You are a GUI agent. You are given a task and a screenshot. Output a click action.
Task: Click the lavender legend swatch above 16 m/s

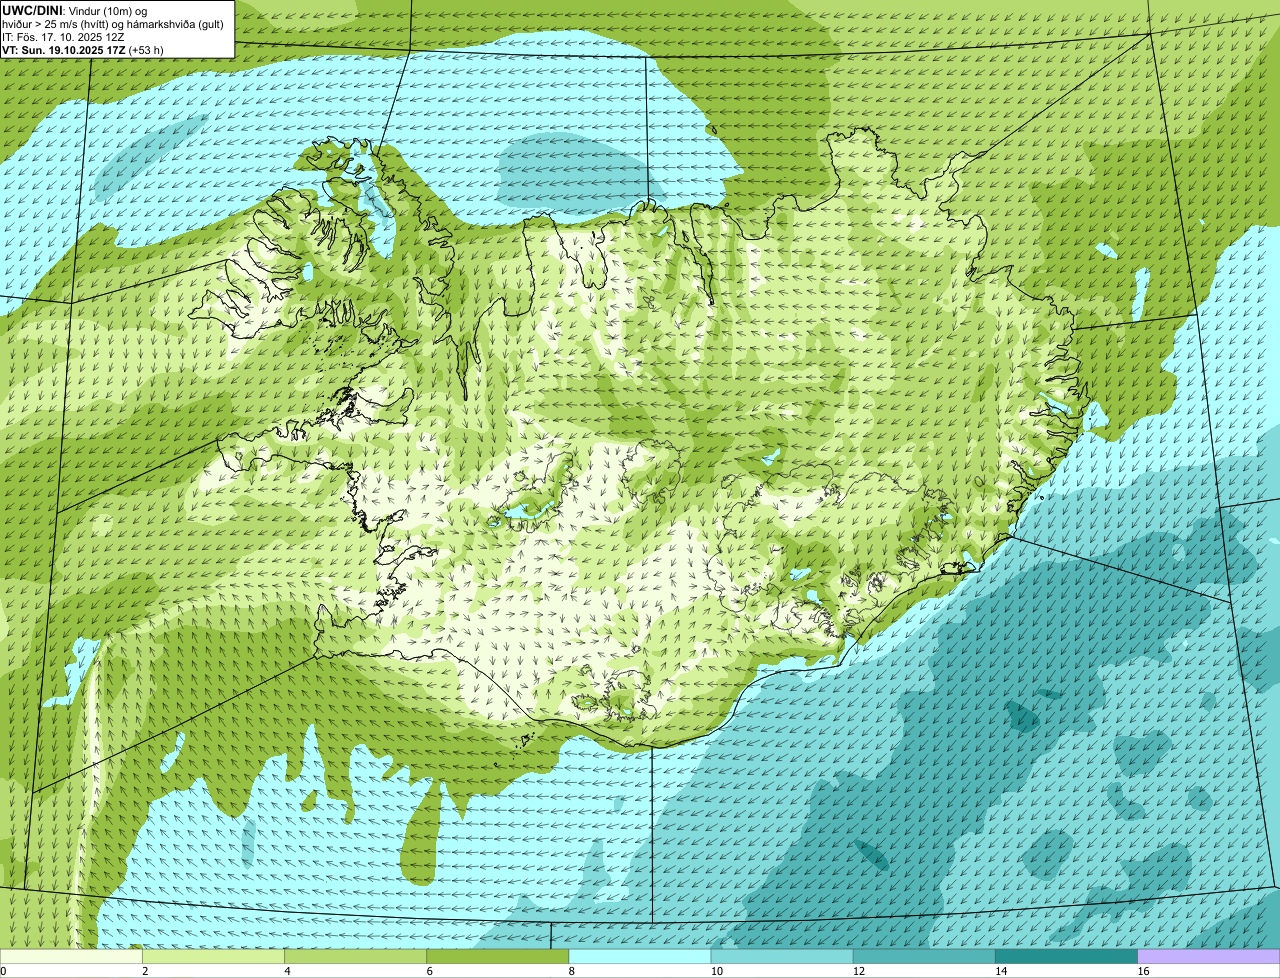1209,956
